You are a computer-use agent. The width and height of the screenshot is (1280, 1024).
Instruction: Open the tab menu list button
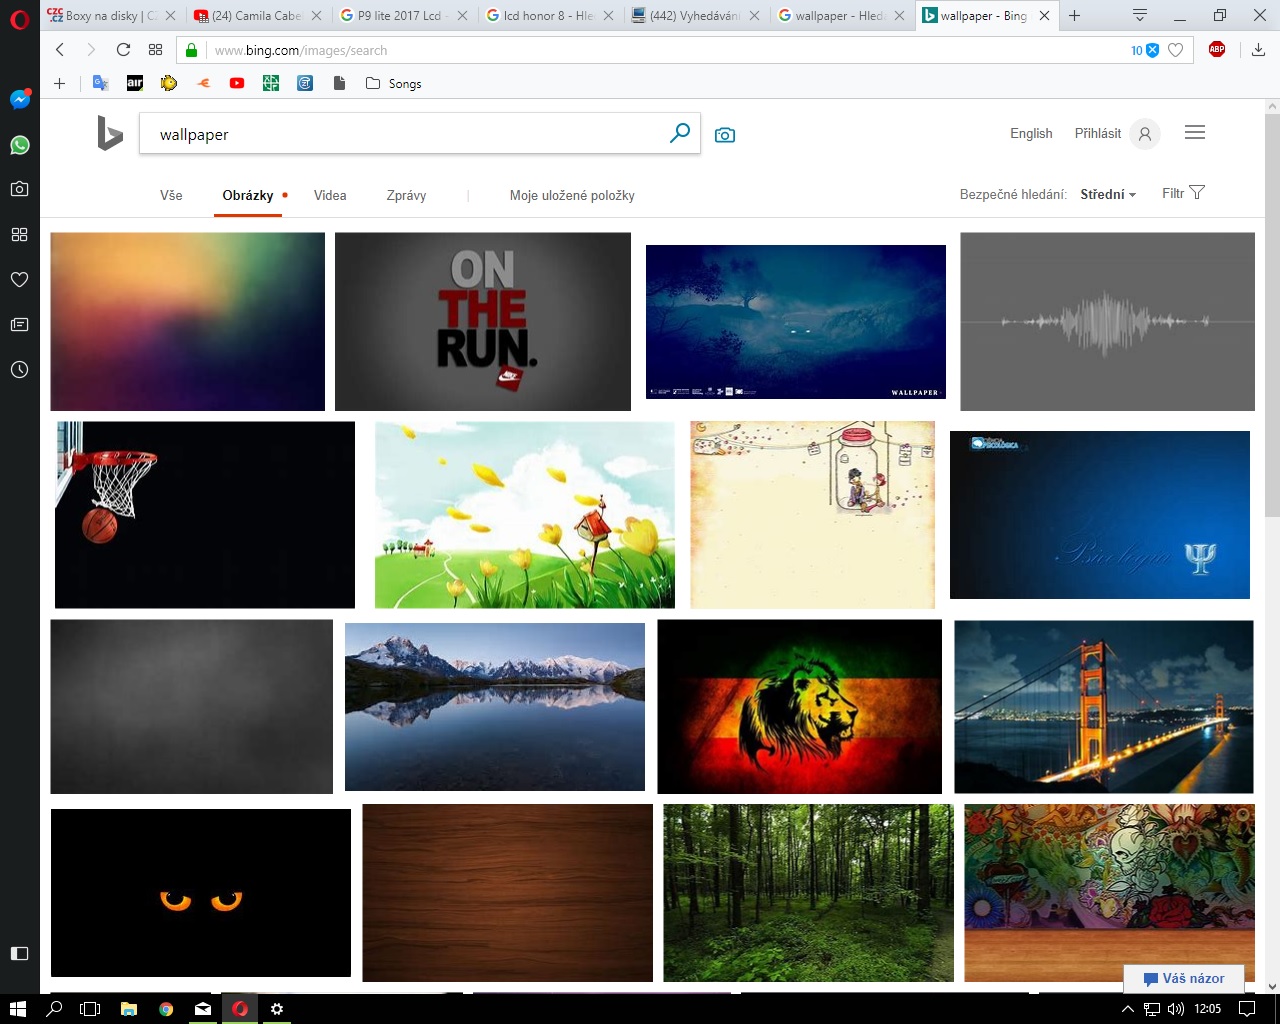pyautogui.click(x=1139, y=15)
